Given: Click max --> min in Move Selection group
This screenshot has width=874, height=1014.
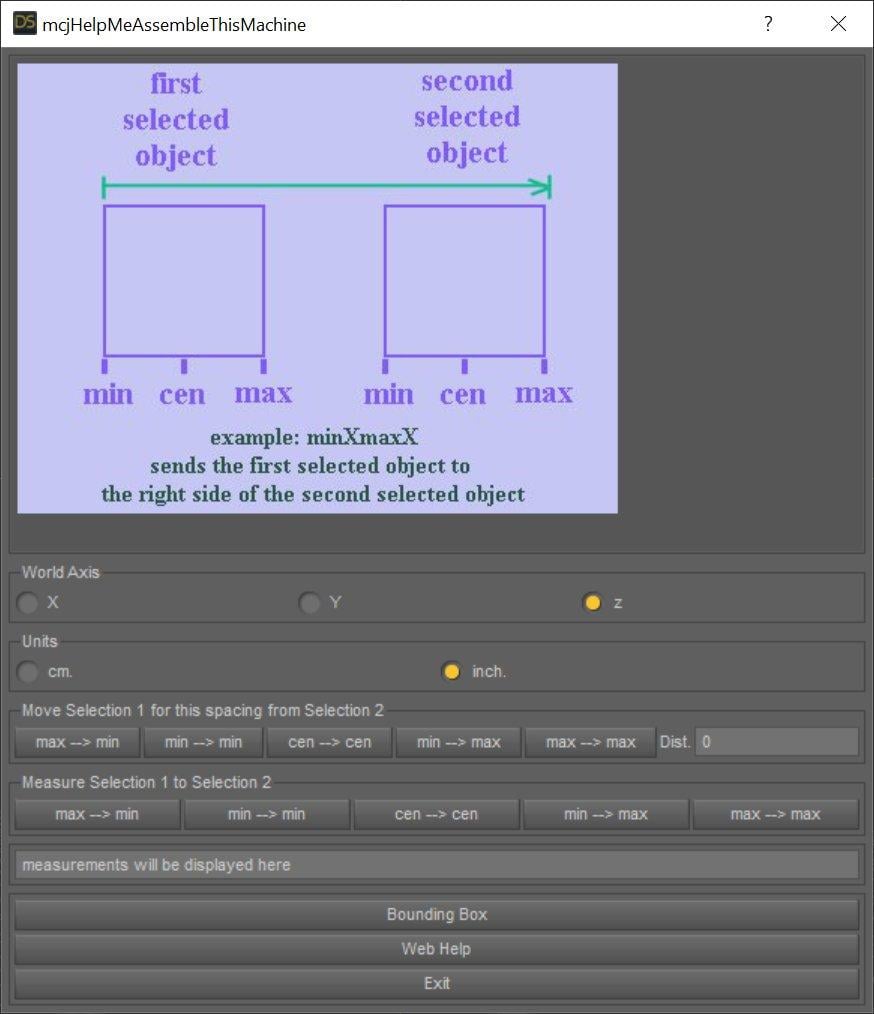Looking at the screenshot, I should pyautogui.click(x=77, y=742).
